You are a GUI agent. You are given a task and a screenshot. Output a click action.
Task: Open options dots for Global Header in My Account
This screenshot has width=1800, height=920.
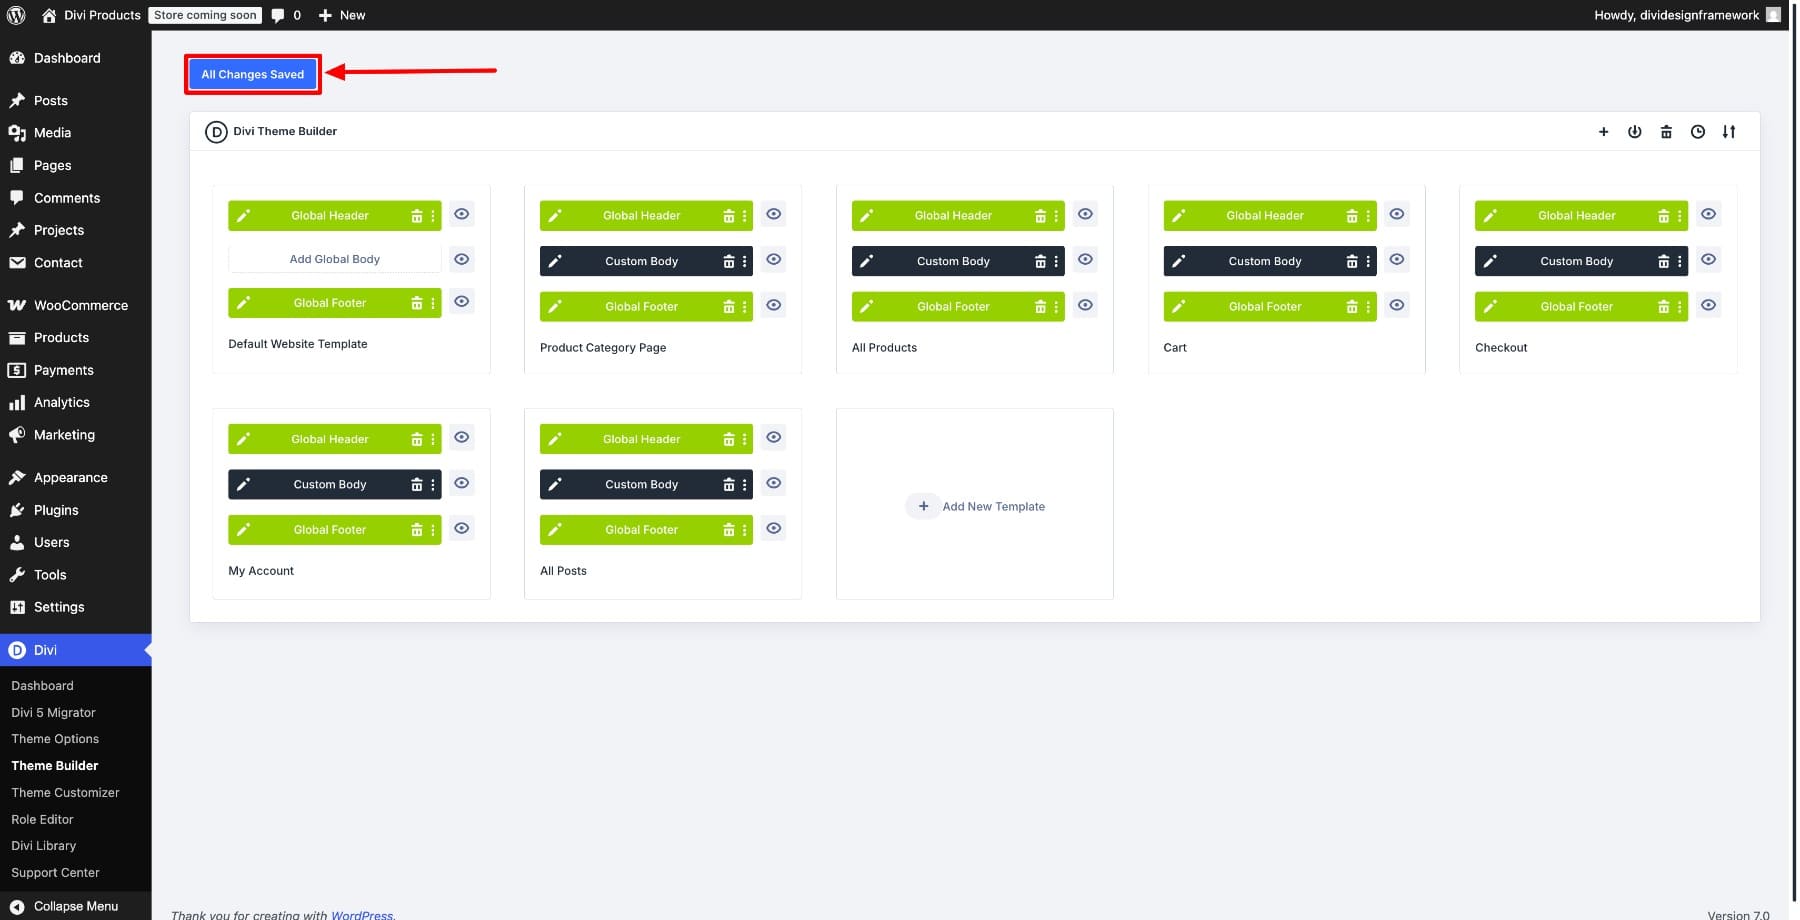click(433, 439)
